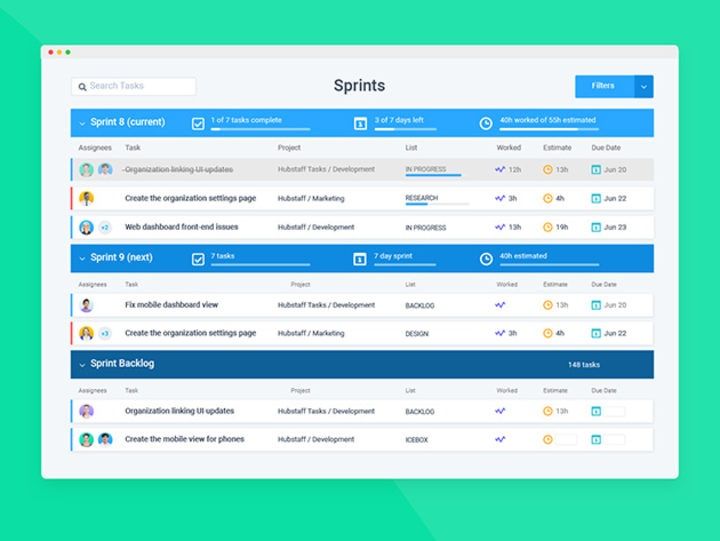
Task: Toggle the Sprint 8 tasks complete checkbox
Action: (198, 124)
